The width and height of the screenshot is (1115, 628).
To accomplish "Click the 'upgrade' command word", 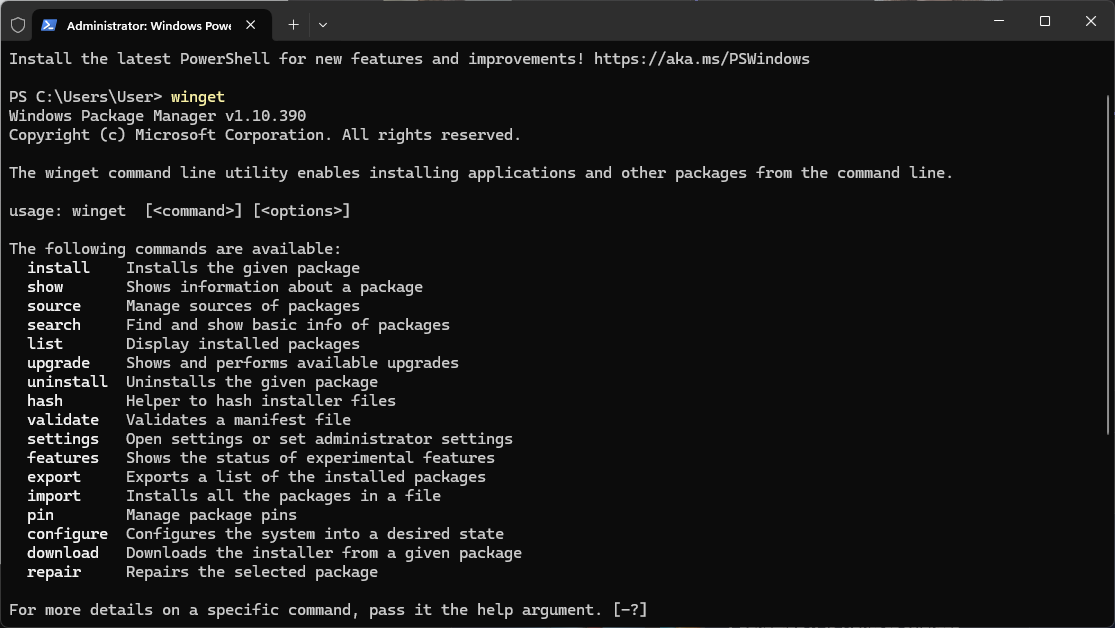I will click(x=58, y=363).
